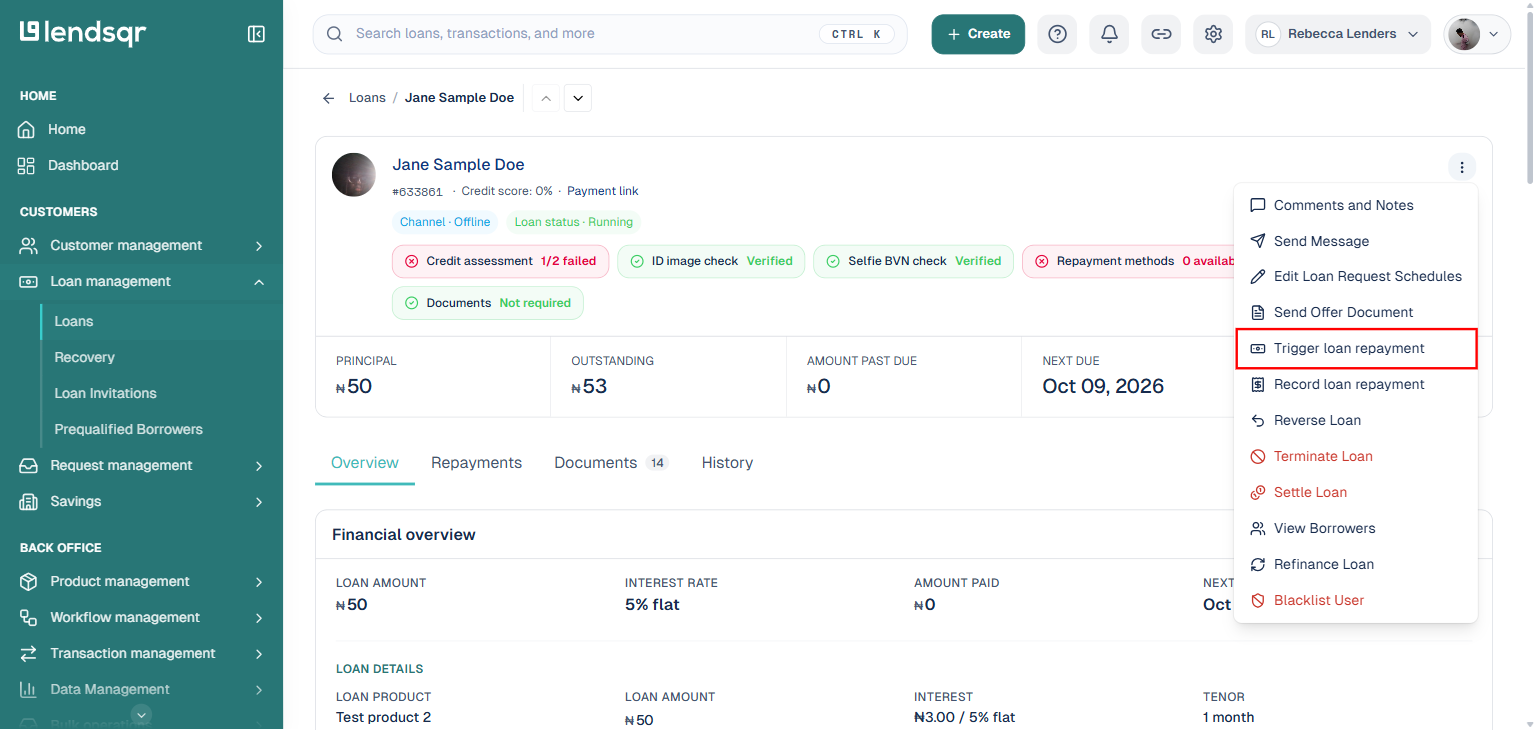Go to previous loan with up chevron
1535x730 pixels.
[545, 98]
